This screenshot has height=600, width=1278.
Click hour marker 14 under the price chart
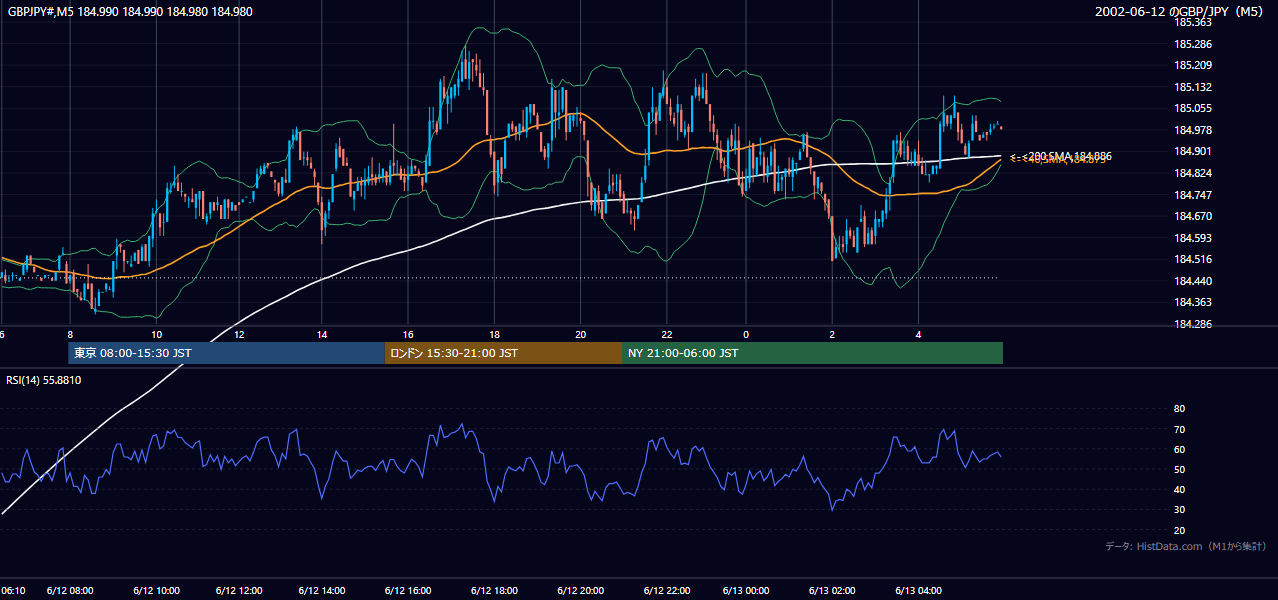(323, 334)
